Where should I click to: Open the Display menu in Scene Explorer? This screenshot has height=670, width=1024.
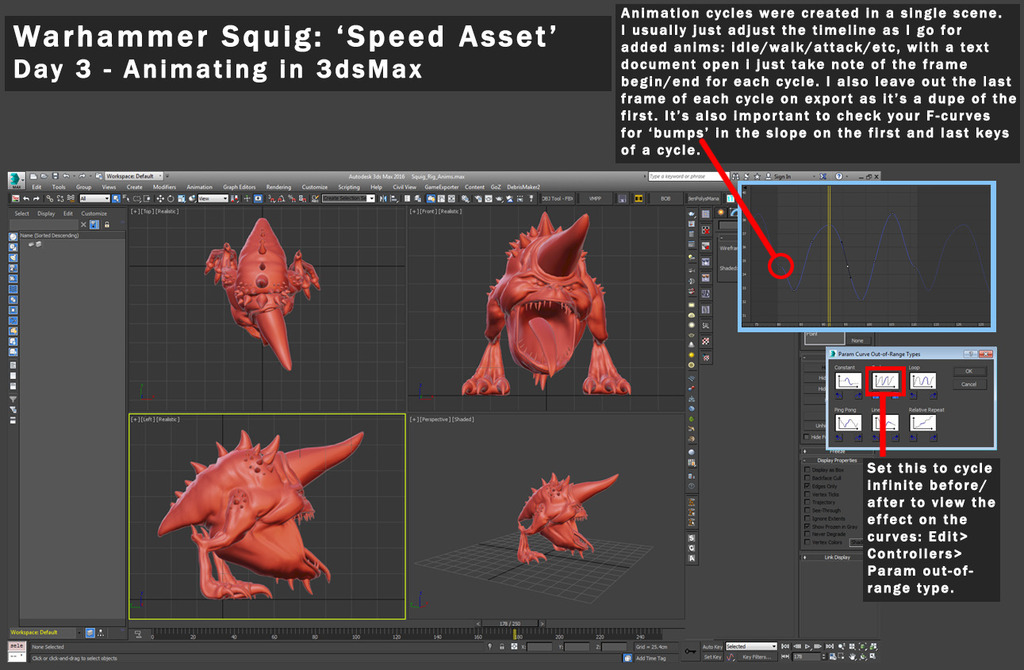click(x=46, y=214)
